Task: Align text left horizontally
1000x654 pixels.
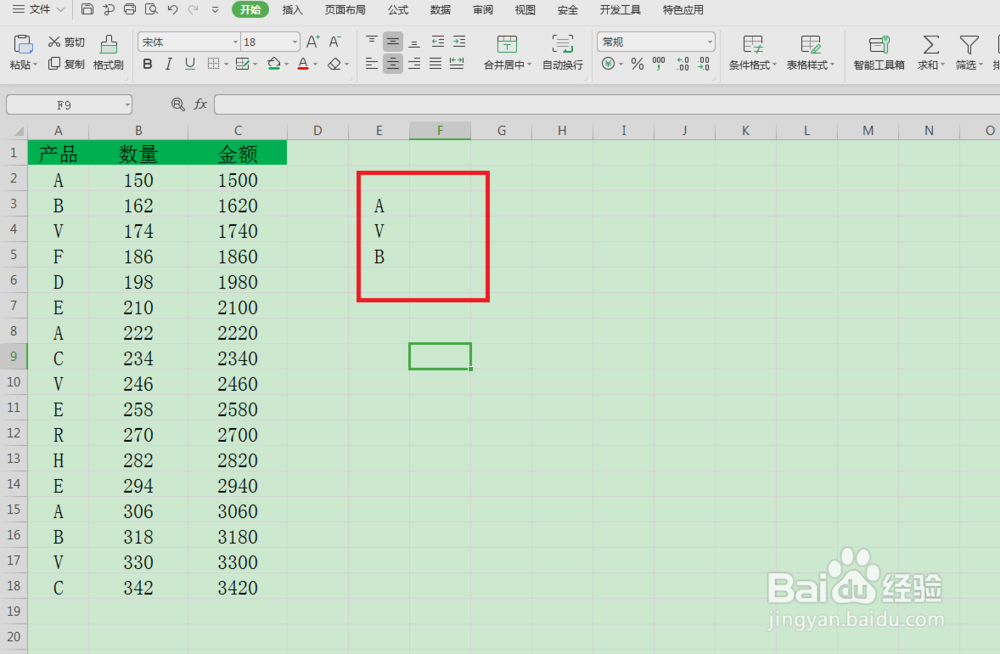Action: [x=371, y=64]
